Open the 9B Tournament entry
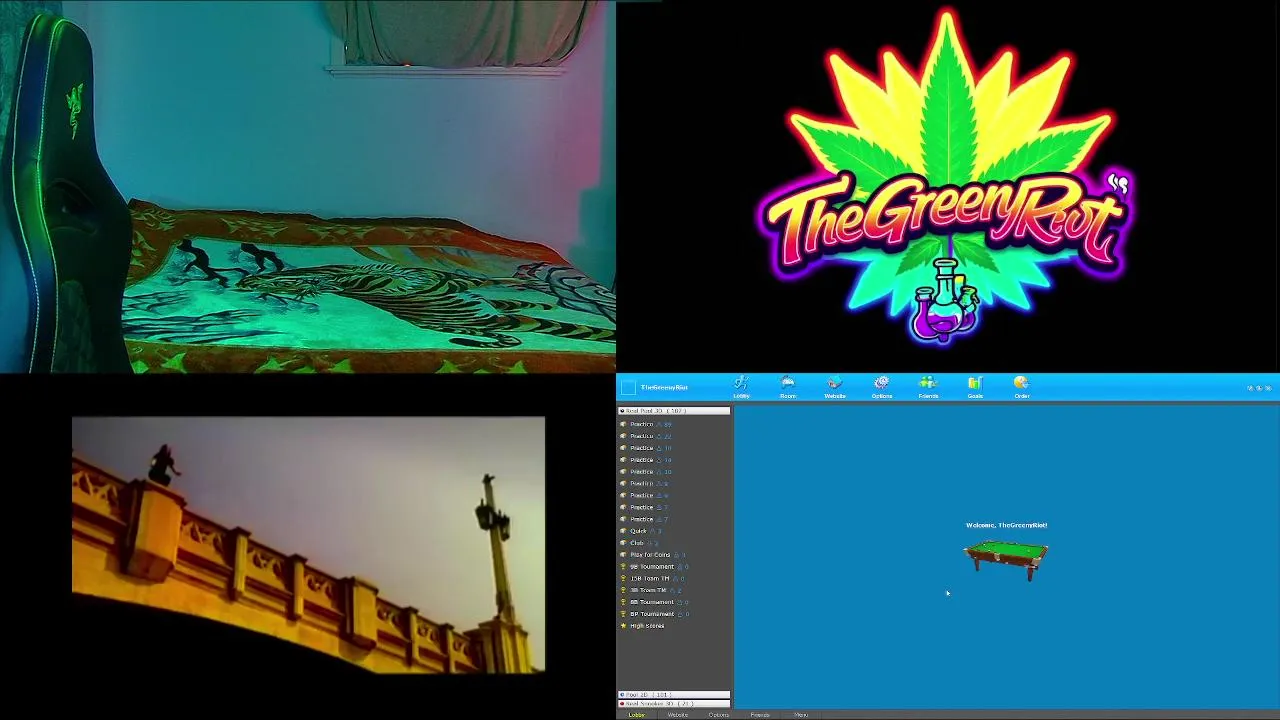 coord(654,567)
